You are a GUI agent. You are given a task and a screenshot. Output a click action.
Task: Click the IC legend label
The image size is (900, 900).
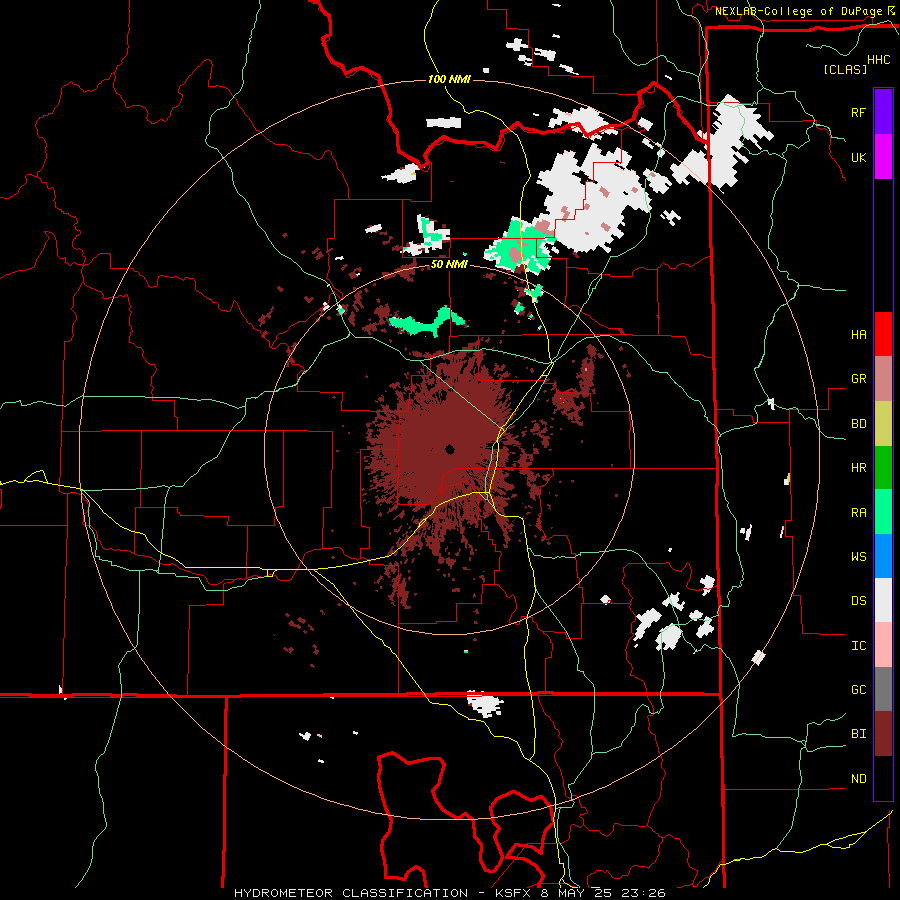[x=858, y=645]
